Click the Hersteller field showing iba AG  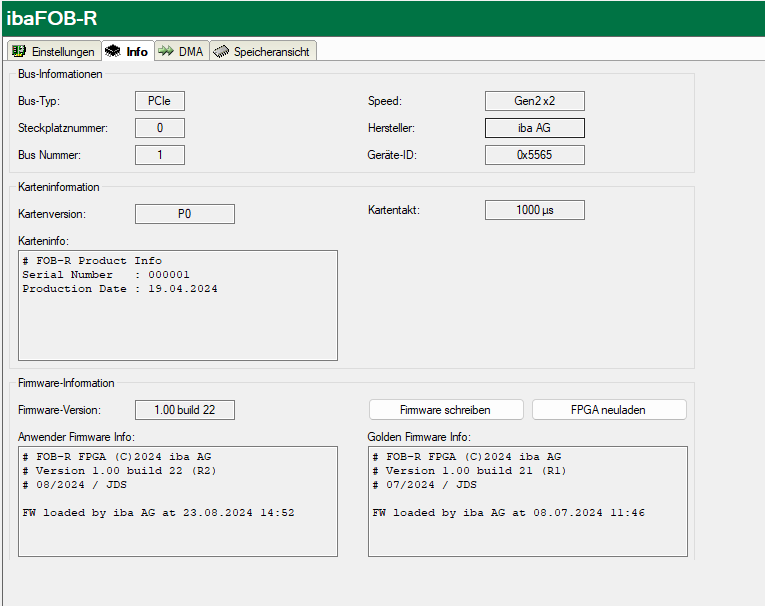click(534, 128)
